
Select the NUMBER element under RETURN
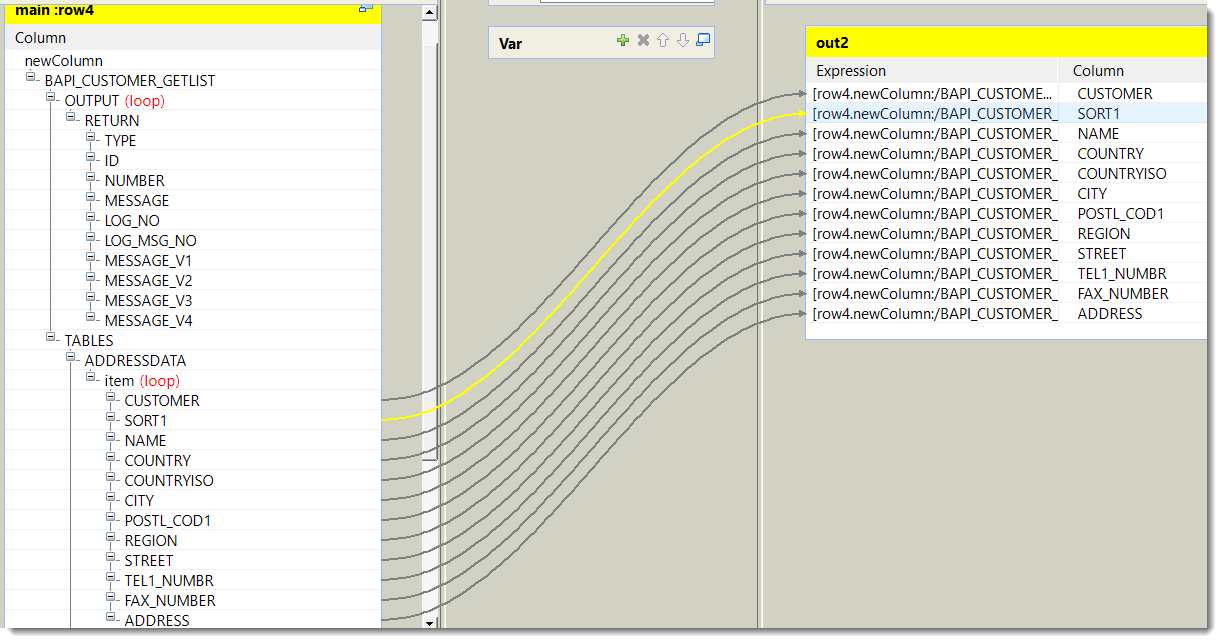pyautogui.click(x=134, y=180)
